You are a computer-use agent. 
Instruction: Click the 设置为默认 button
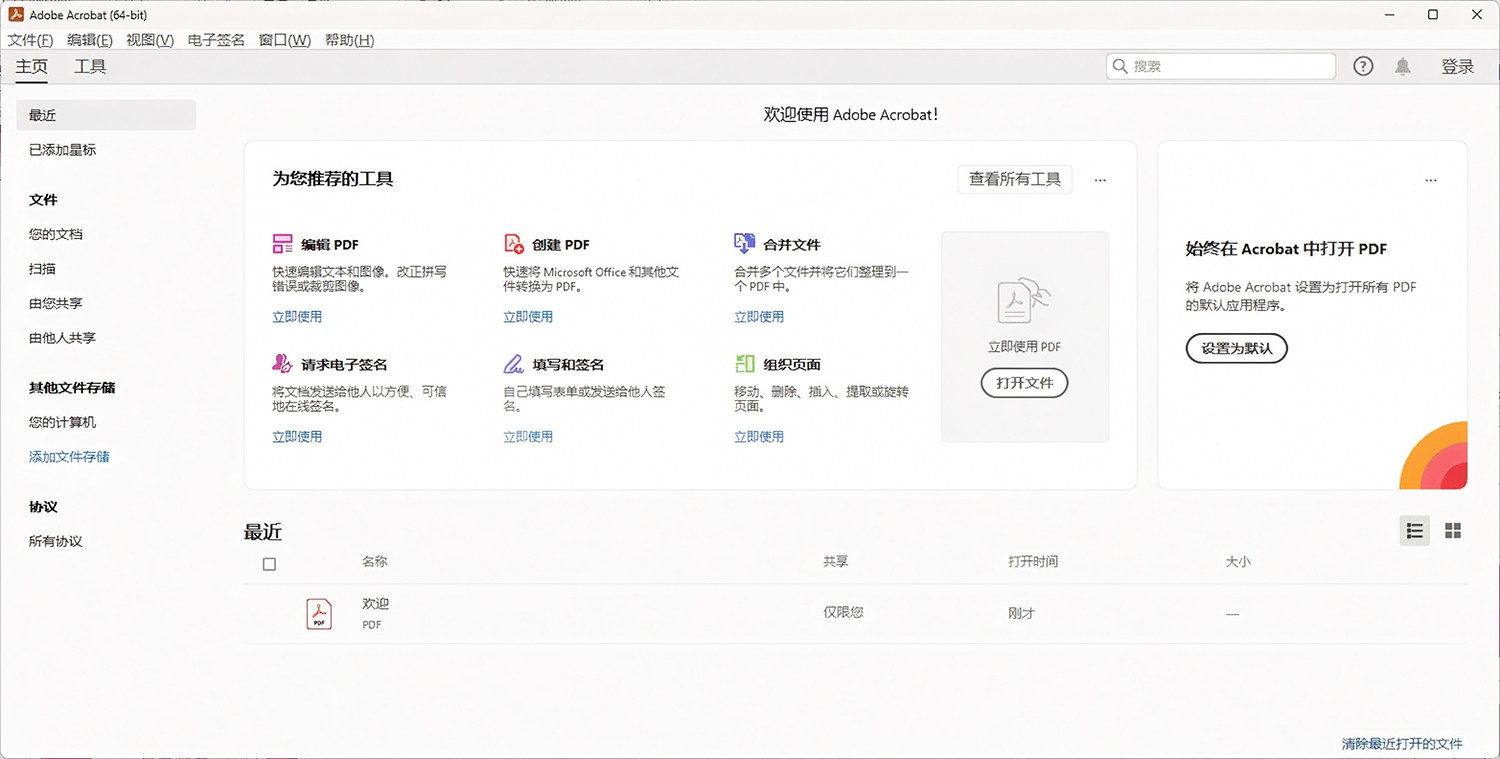pyautogui.click(x=1237, y=348)
